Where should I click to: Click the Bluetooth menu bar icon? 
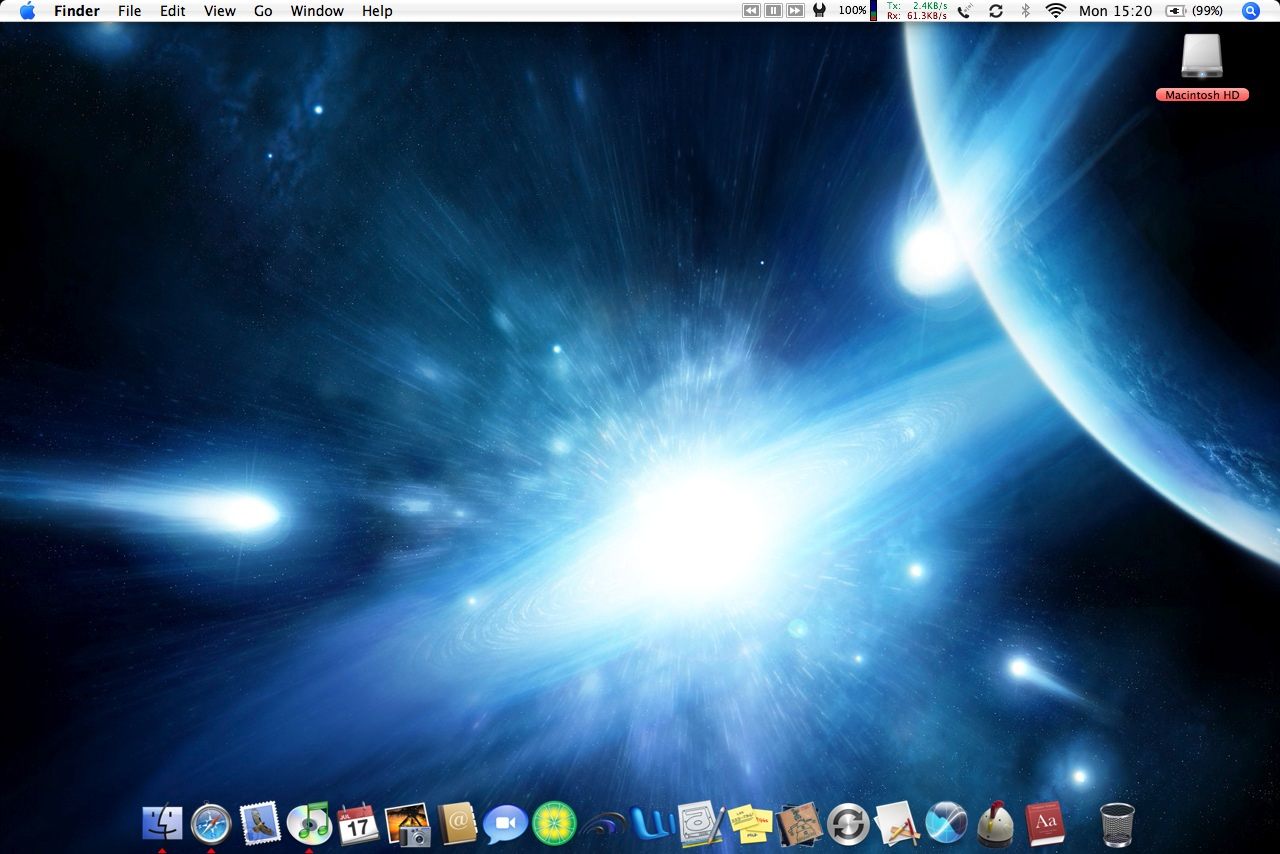pyautogui.click(x=1025, y=11)
